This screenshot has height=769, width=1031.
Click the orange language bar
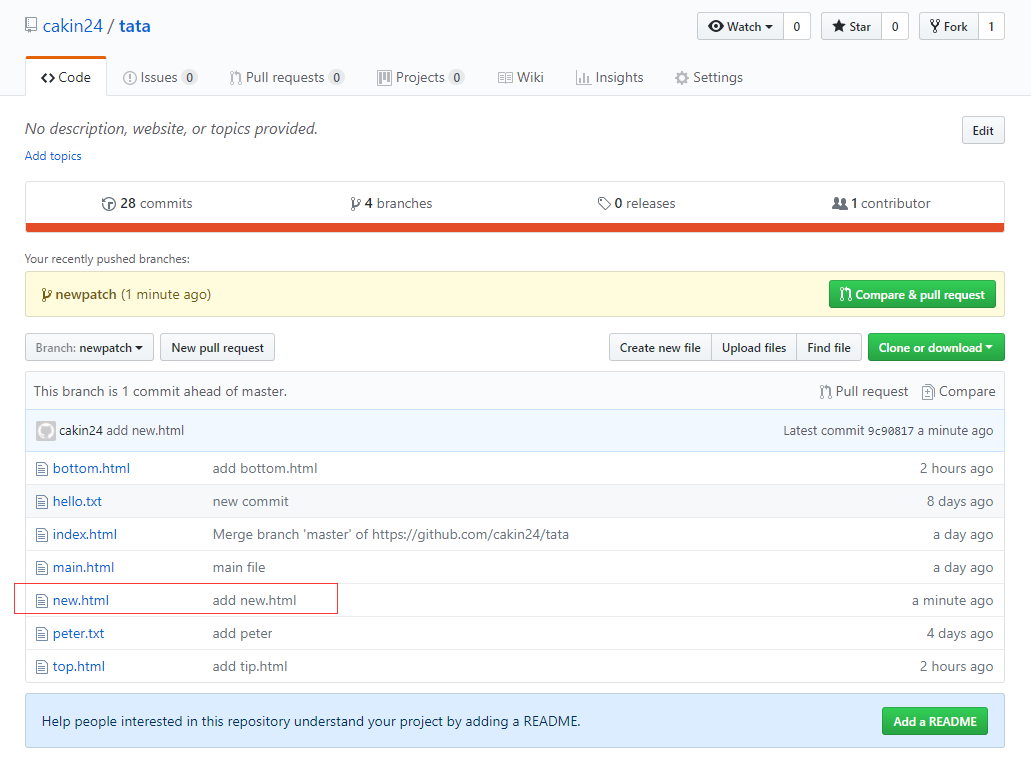515,227
